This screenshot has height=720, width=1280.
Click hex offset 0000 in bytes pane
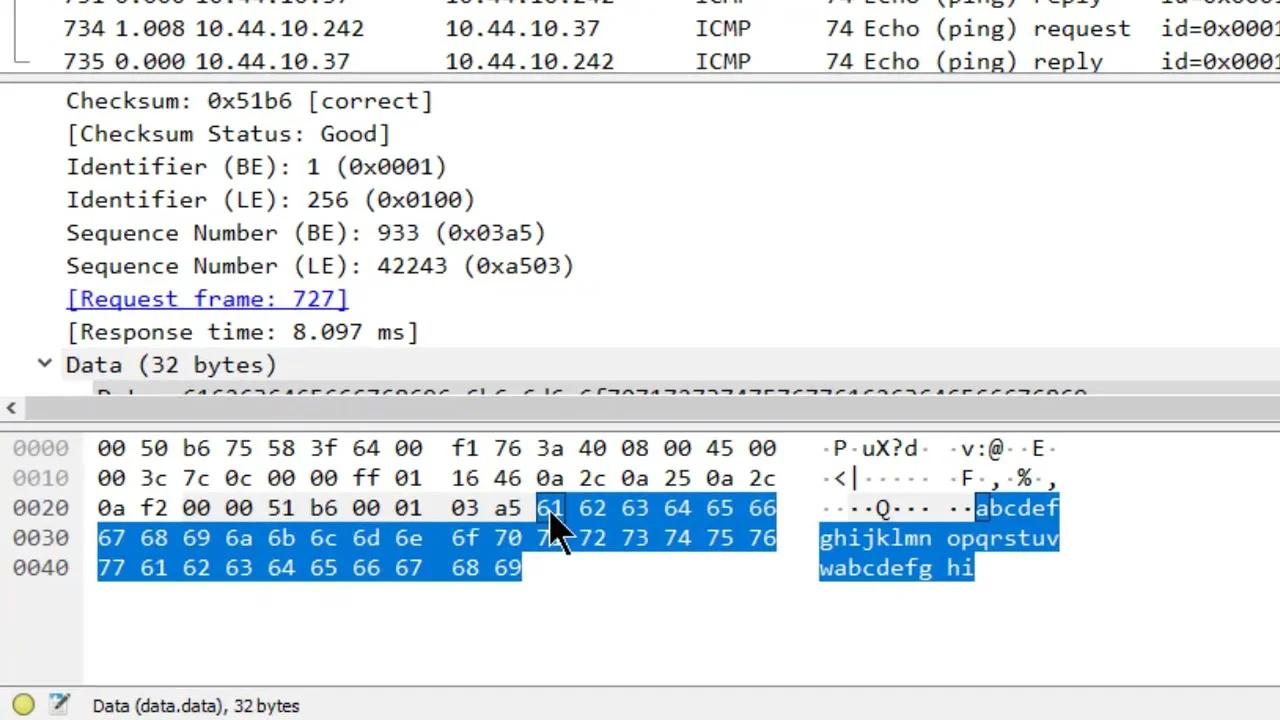coord(41,448)
